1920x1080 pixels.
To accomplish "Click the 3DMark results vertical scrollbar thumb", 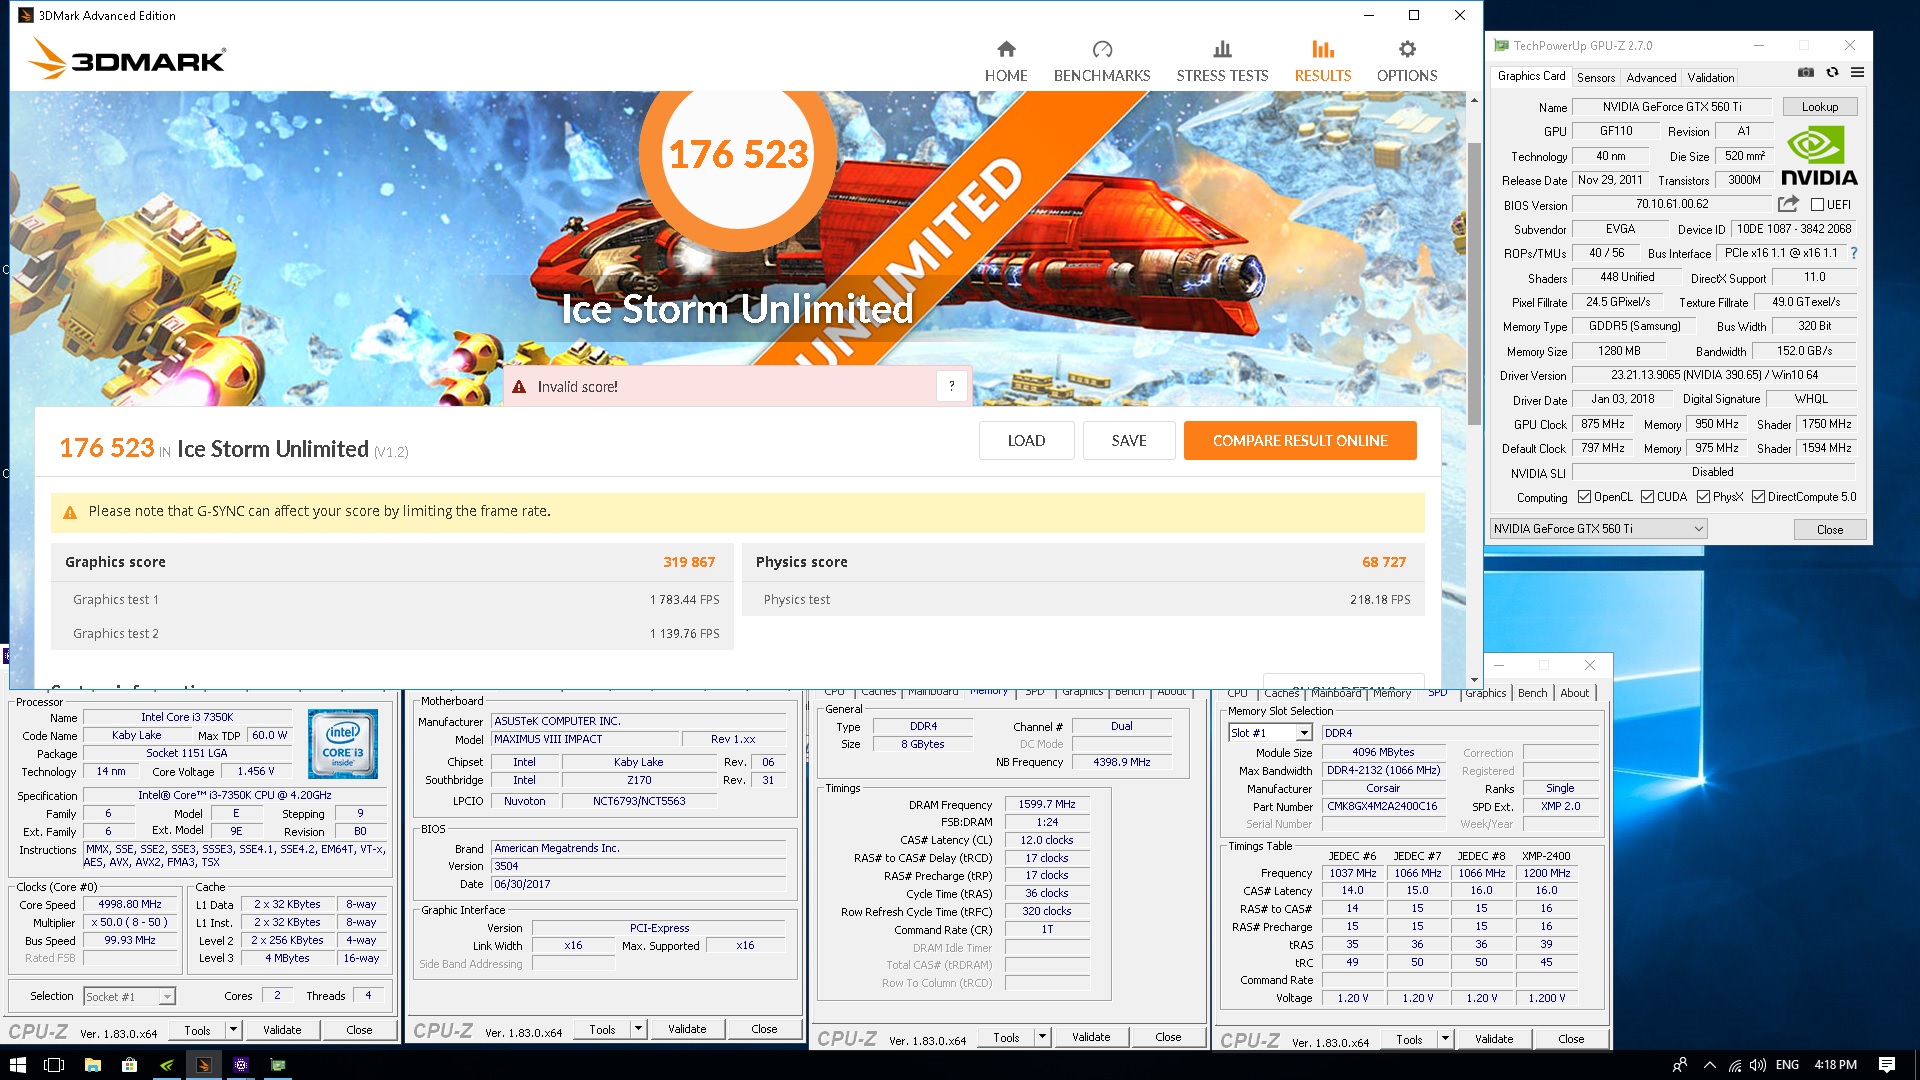I will pos(1474,284).
